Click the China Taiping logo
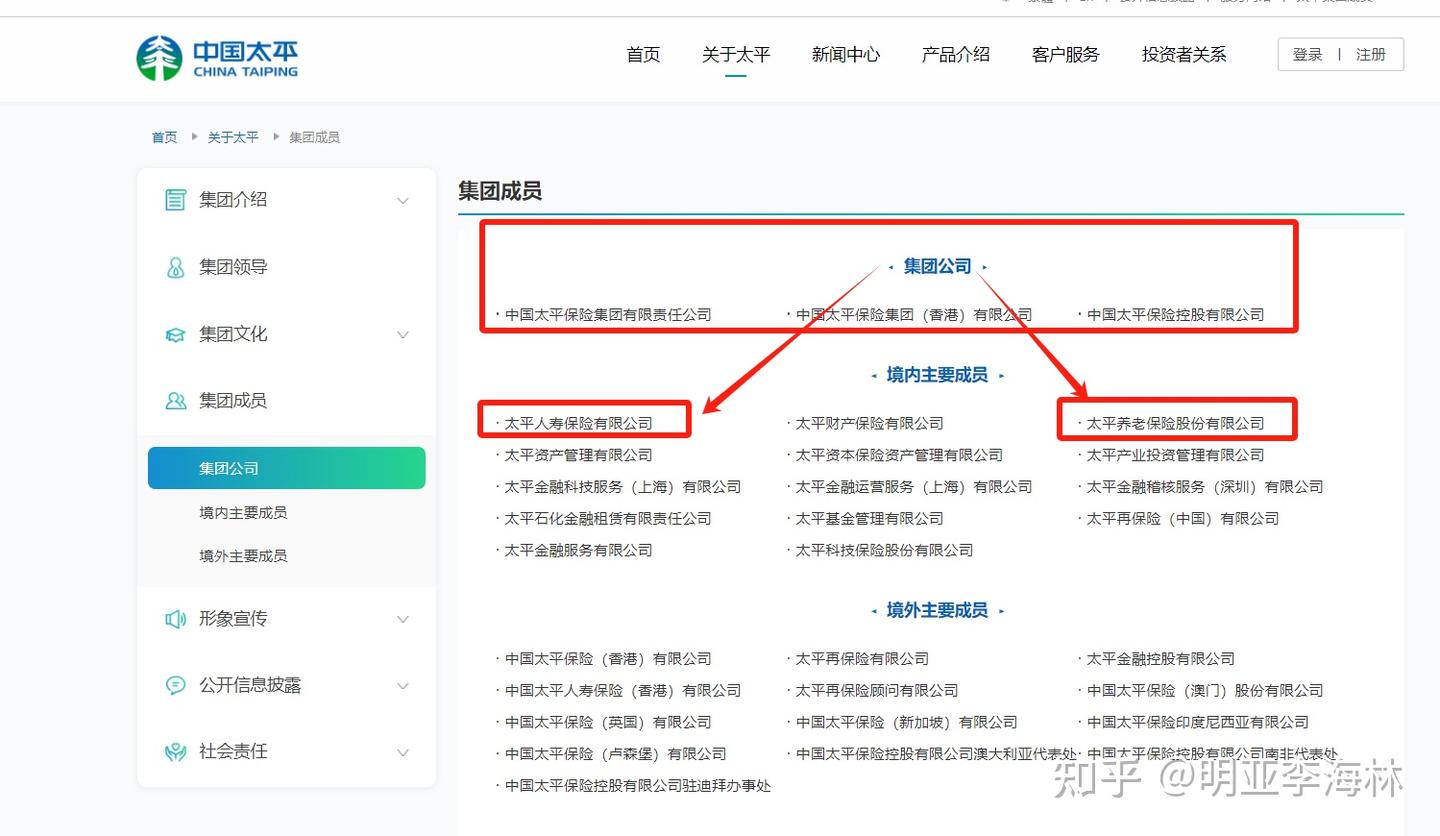1440x836 pixels. (x=217, y=58)
